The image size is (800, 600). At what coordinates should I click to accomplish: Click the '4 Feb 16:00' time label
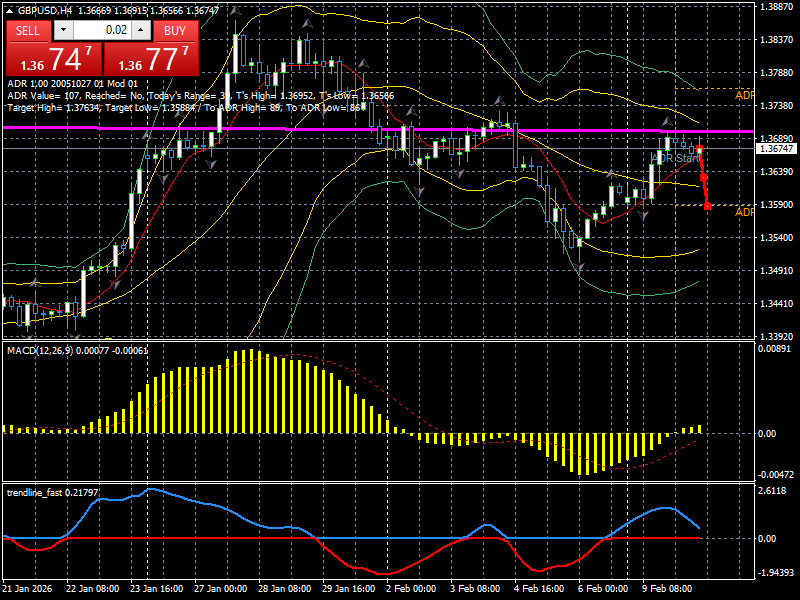coord(539,589)
